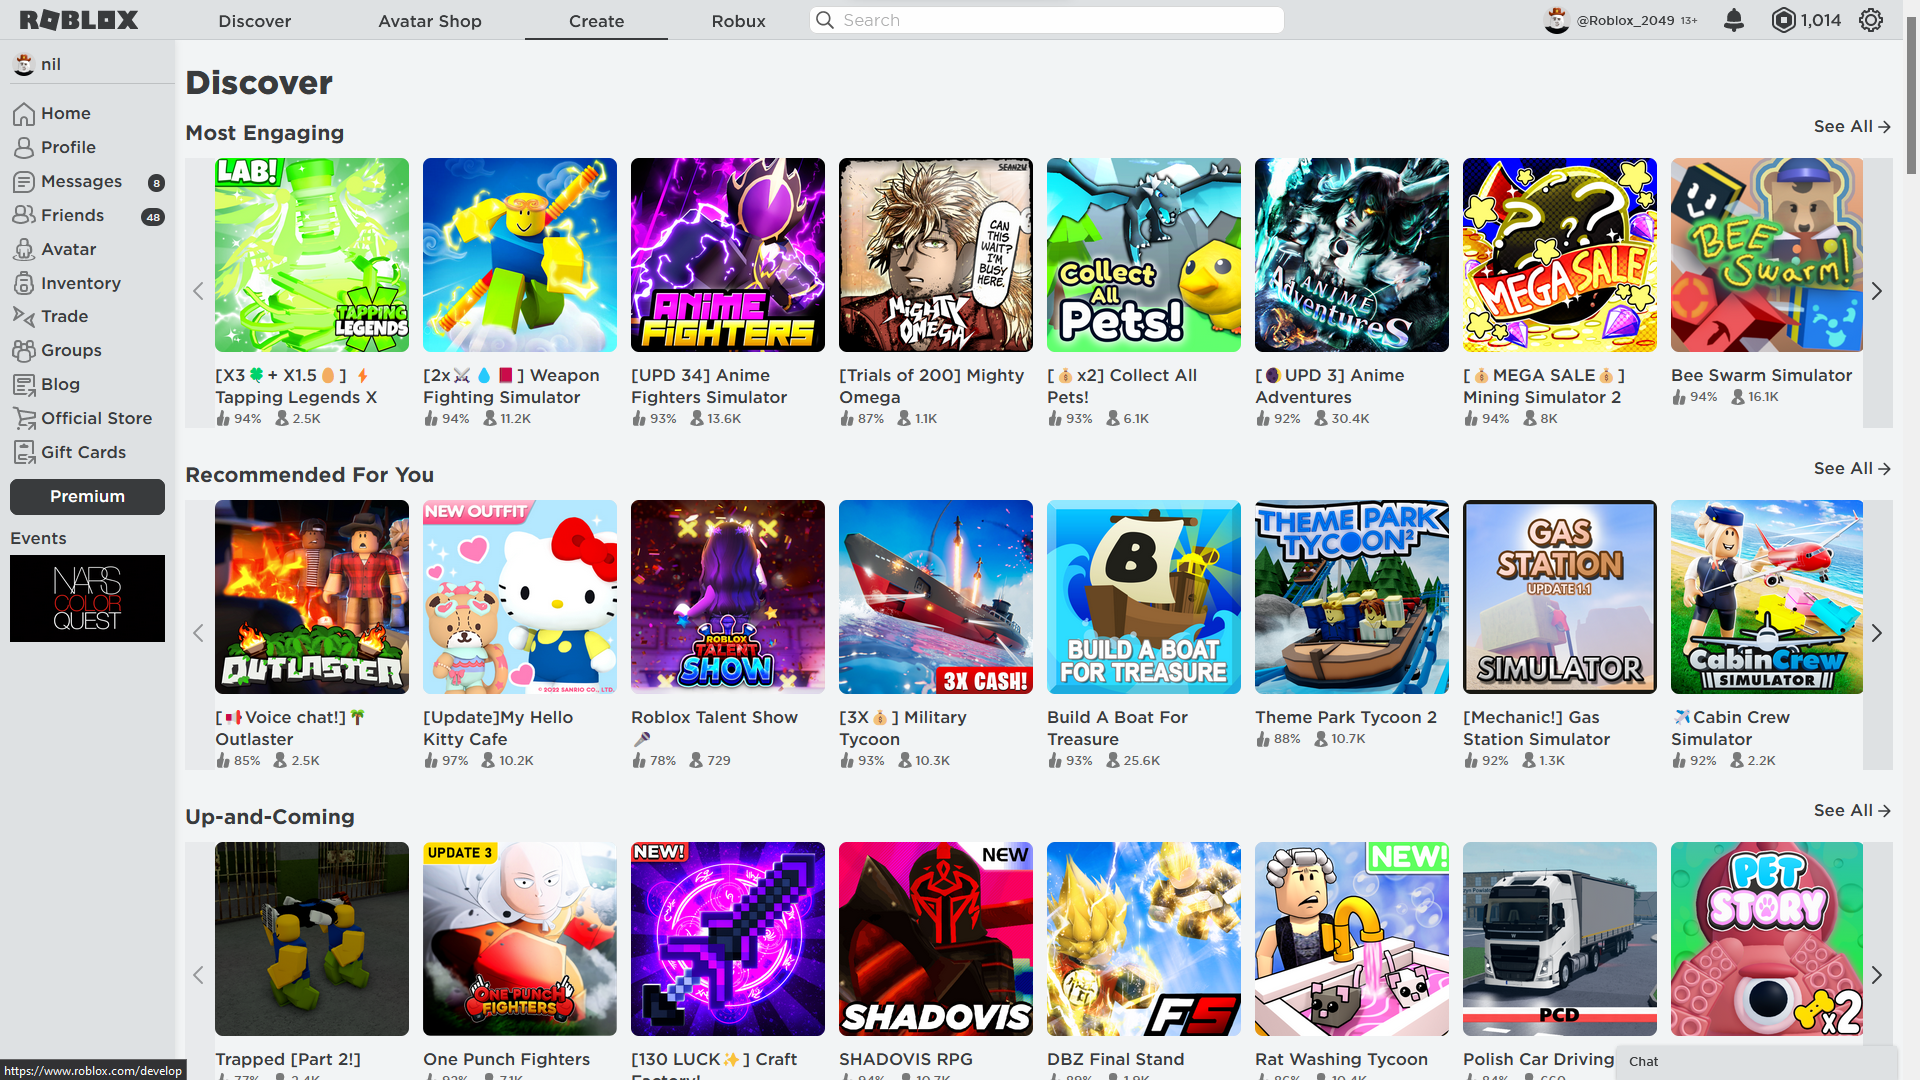Open Discover in the top navigation
Screen dimensions: 1920x1080
(255, 21)
